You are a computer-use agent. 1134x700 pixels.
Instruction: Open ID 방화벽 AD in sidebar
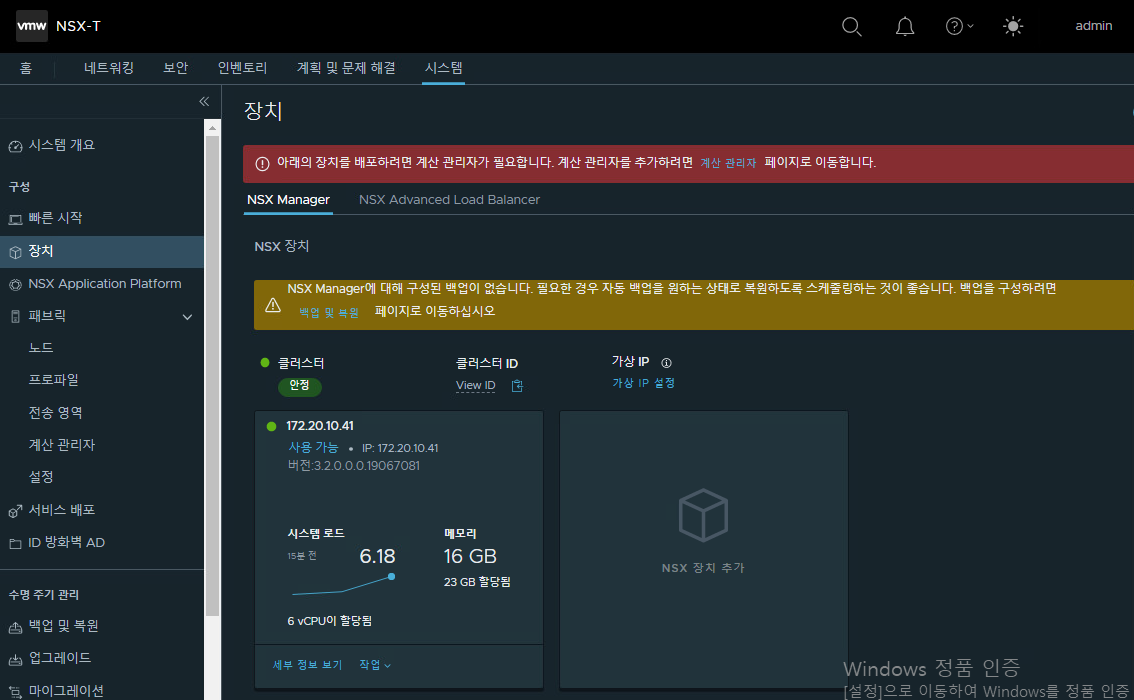(66, 542)
